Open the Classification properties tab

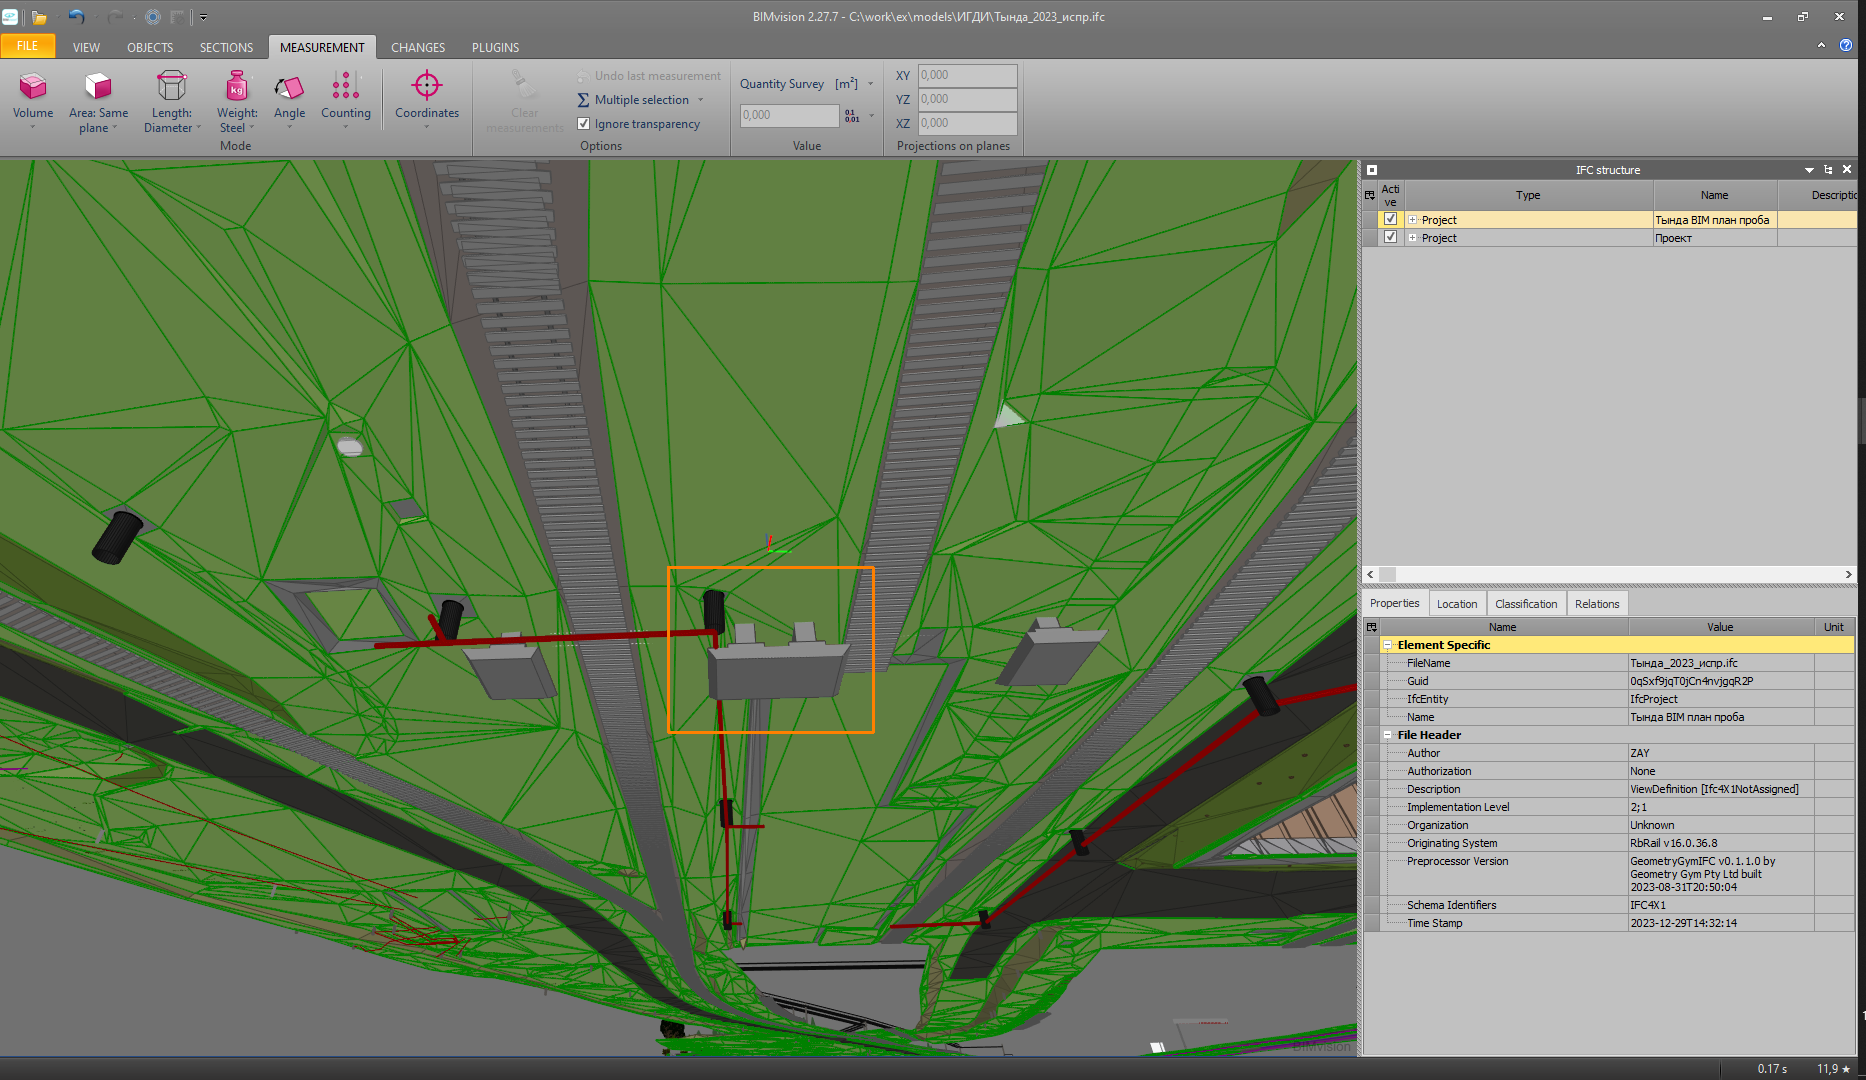click(1525, 604)
